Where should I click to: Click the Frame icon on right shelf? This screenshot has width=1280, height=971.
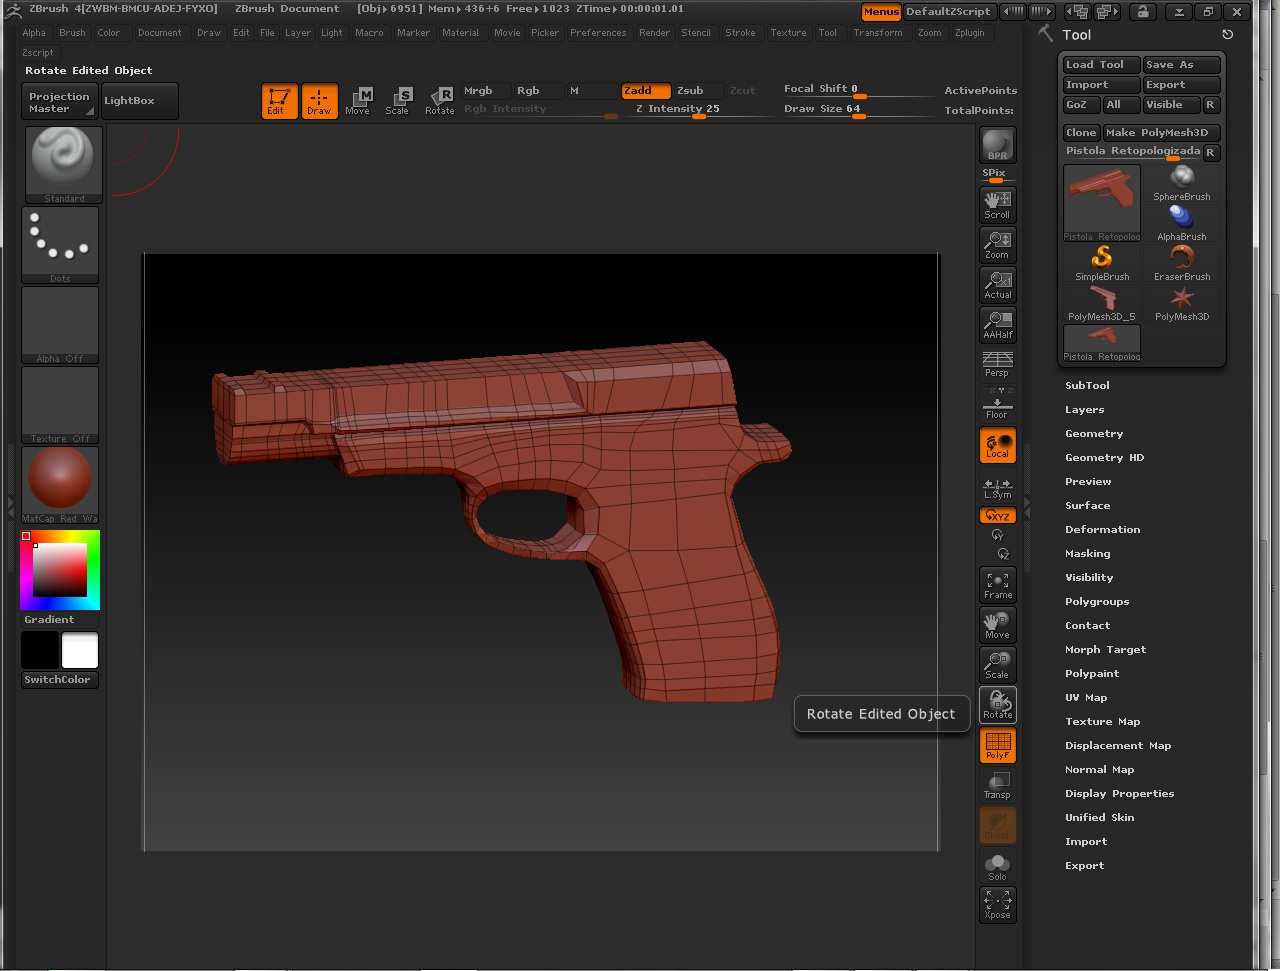[x=997, y=585]
